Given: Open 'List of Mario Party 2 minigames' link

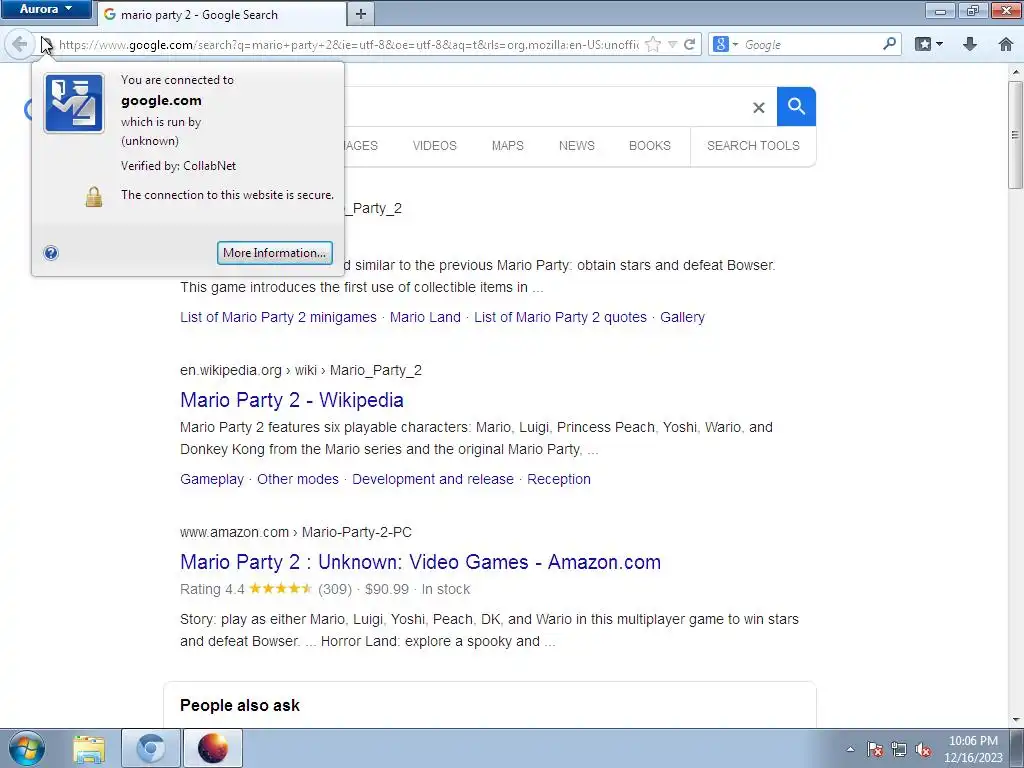Looking at the screenshot, I should [x=278, y=317].
